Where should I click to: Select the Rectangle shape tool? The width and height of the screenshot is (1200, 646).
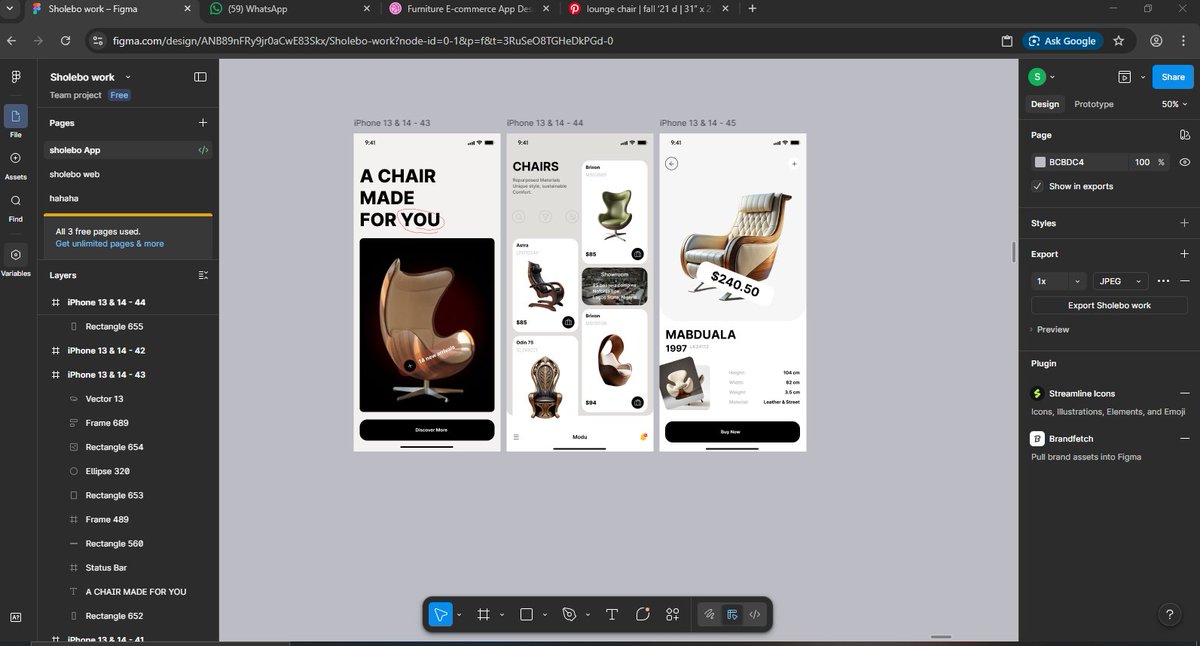pyautogui.click(x=528, y=614)
